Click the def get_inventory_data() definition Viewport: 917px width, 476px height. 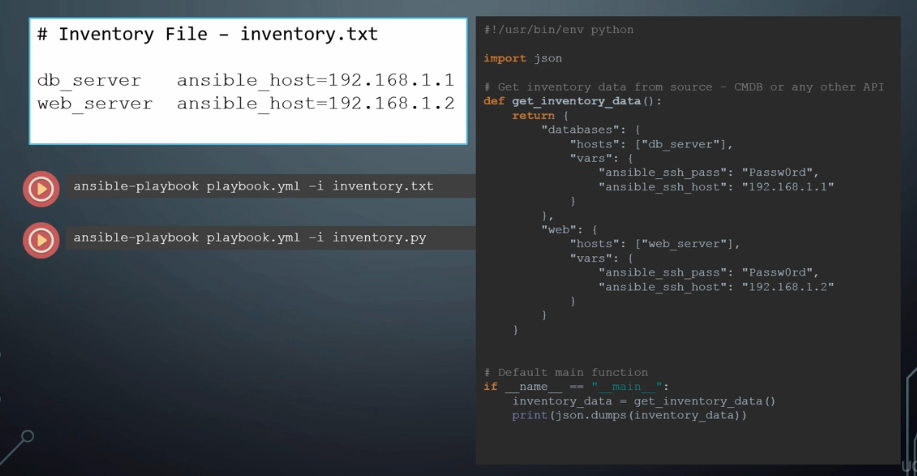[573, 101]
